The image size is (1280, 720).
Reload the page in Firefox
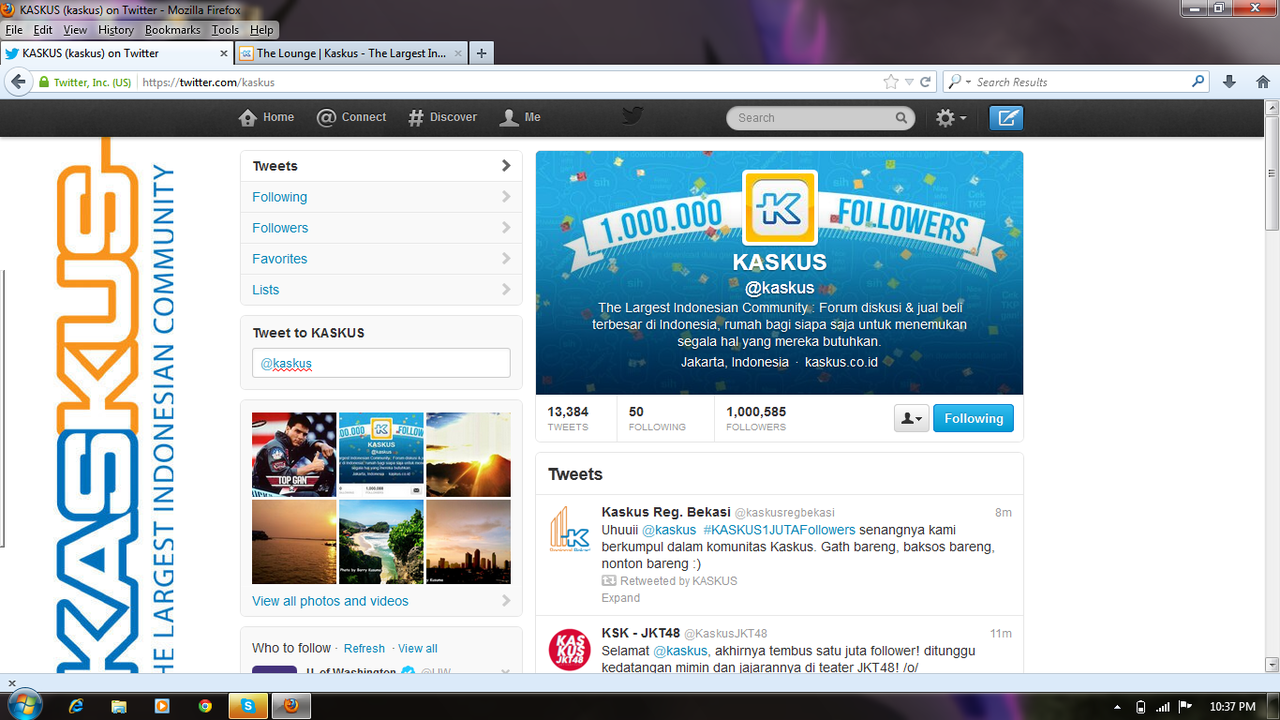click(926, 82)
